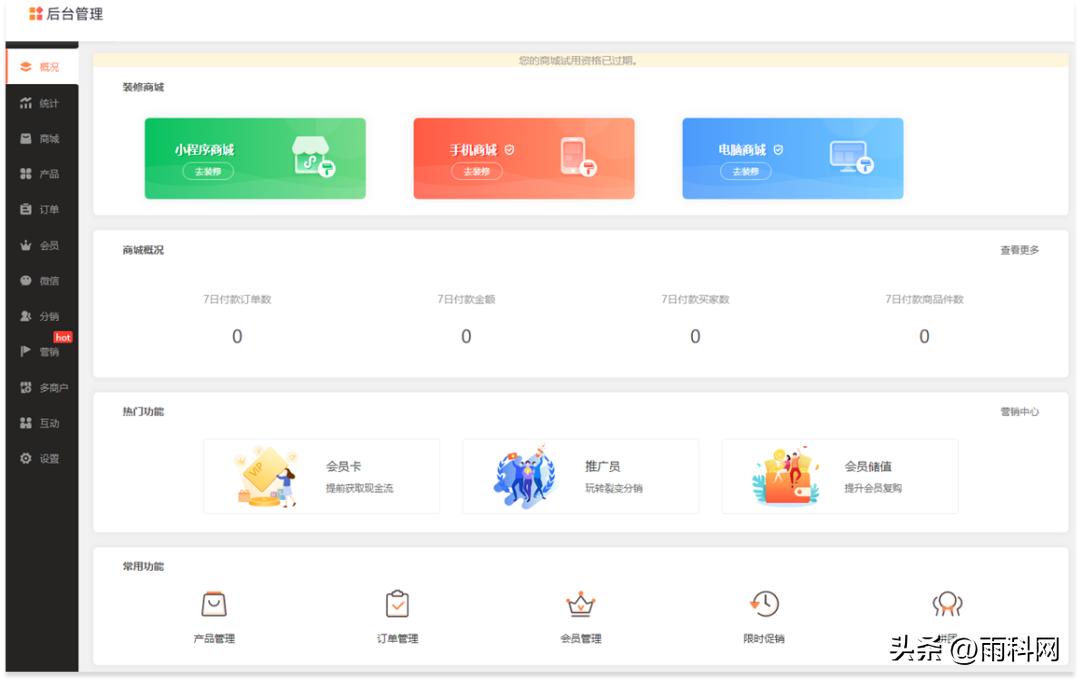
Task: Open 会员管理 via the crown icon
Action: [580, 603]
